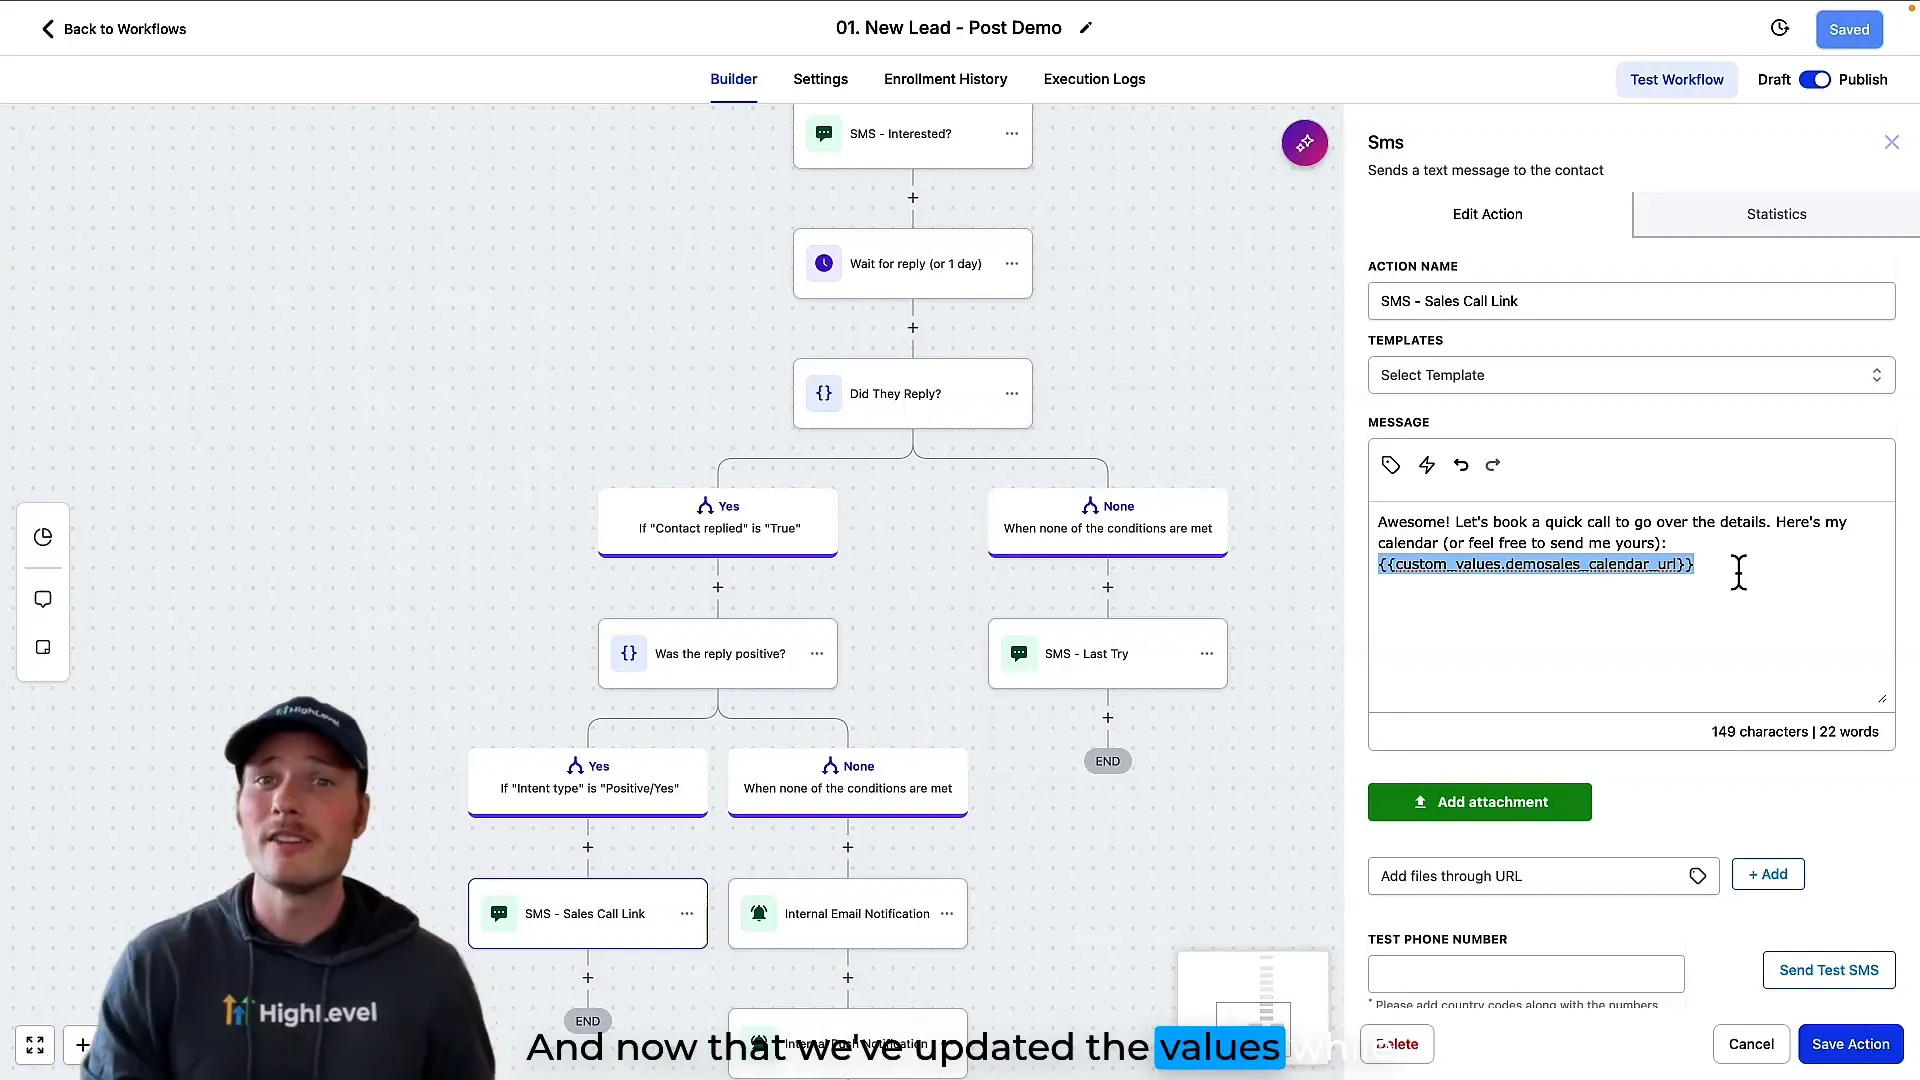Click the Action Name input field
The image size is (1920, 1080).
(x=1631, y=301)
